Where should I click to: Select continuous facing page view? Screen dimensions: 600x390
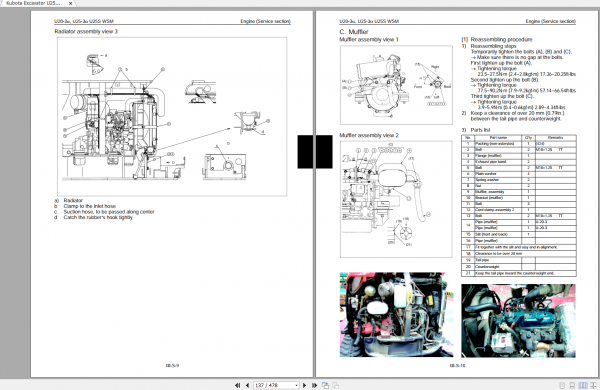pyautogui.click(x=592, y=385)
